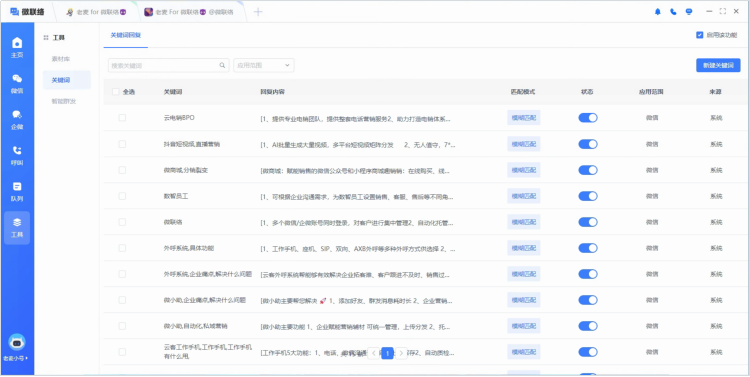The image size is (750, 377).
Task: Click keyword 云客工作手机,工作手机
Action: (208, 352)
